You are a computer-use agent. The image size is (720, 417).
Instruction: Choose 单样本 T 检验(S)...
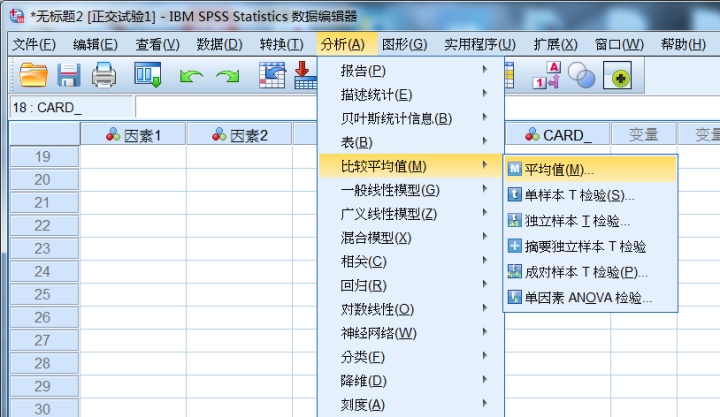(x=591, y=195)
